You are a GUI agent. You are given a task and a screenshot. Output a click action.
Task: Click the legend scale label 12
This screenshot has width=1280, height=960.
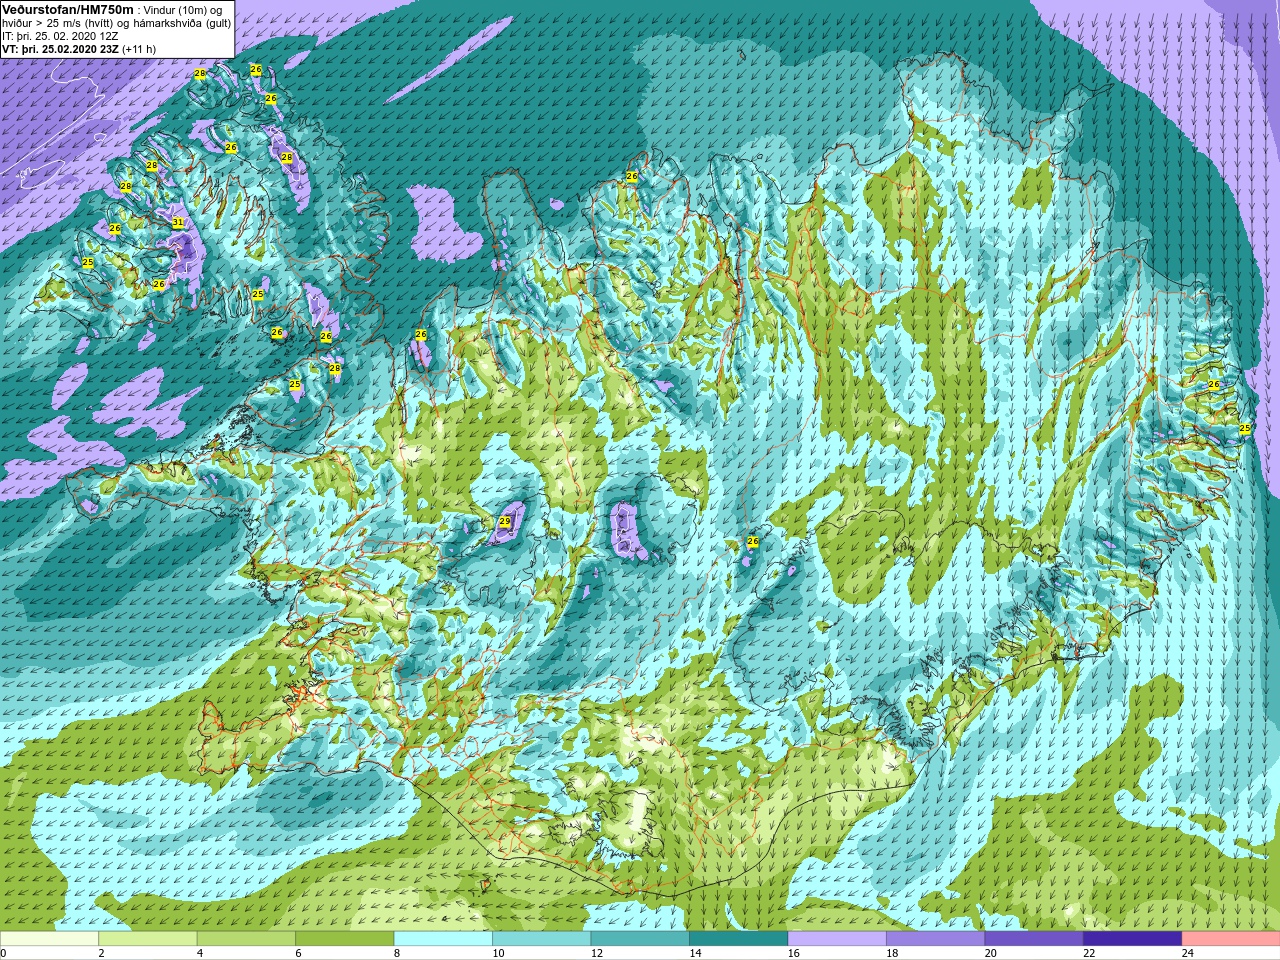[597, 953]
